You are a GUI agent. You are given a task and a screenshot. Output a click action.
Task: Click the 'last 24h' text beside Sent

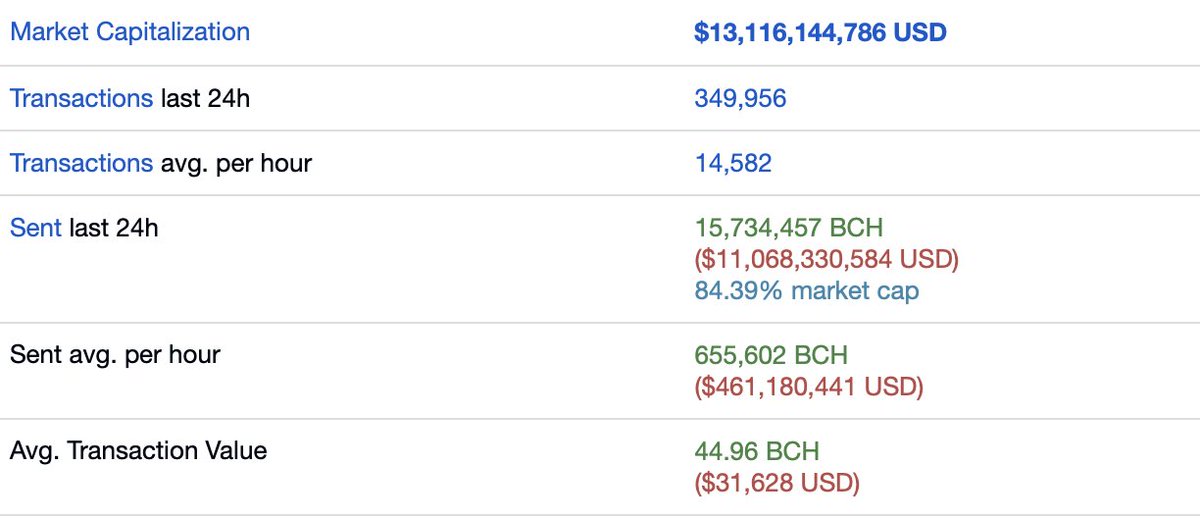point(114,228)
